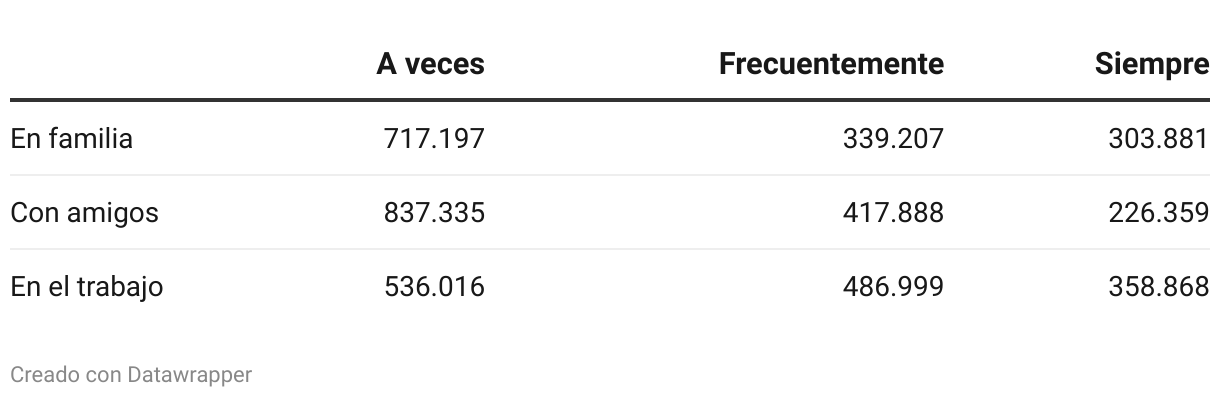Click the 'Con amigos' row label

coord(84,213)
